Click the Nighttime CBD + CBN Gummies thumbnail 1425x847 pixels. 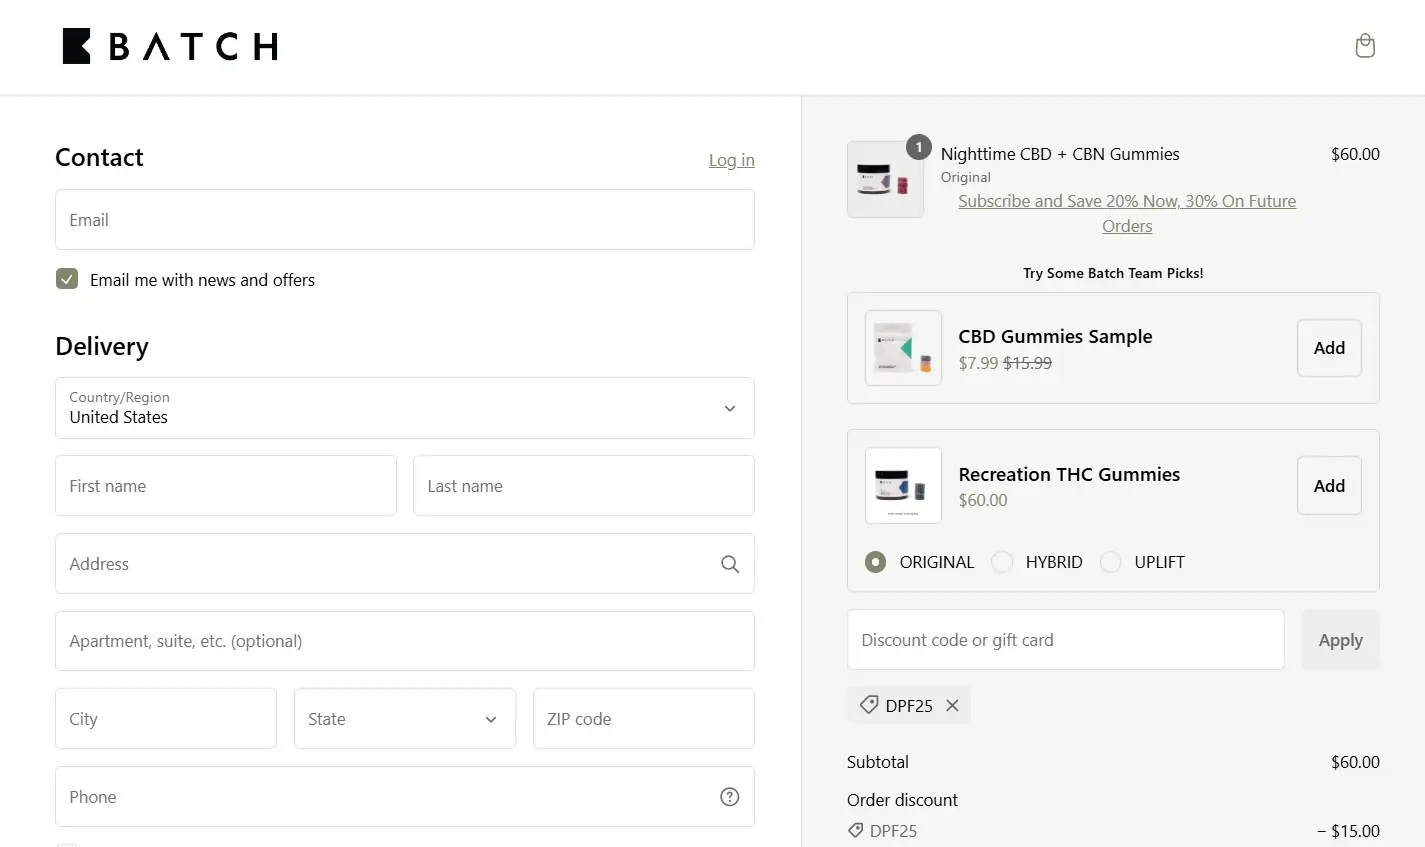pyautogui.click(x=885, y=179)
